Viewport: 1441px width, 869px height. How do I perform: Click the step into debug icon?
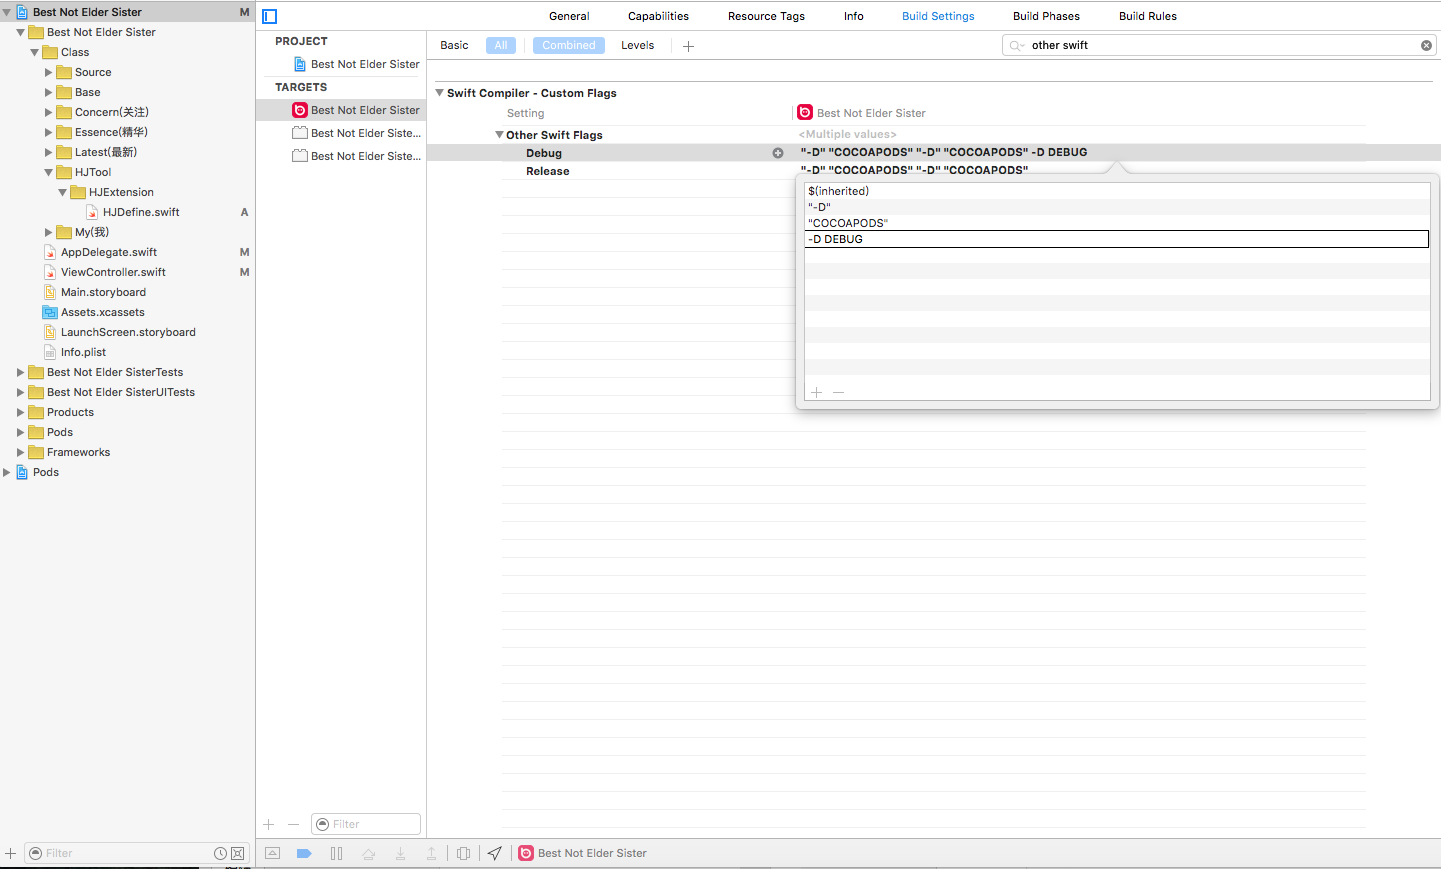(400, 853)
